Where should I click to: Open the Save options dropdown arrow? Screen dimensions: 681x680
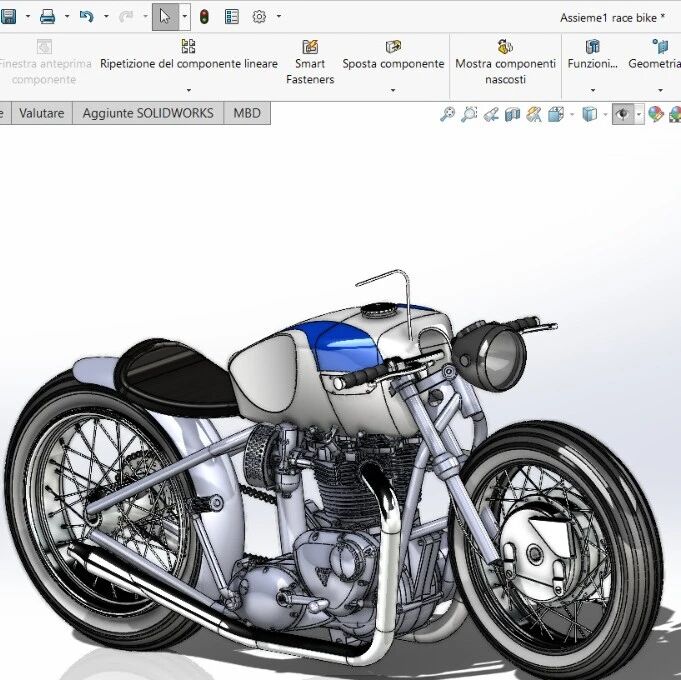[28, 17]
